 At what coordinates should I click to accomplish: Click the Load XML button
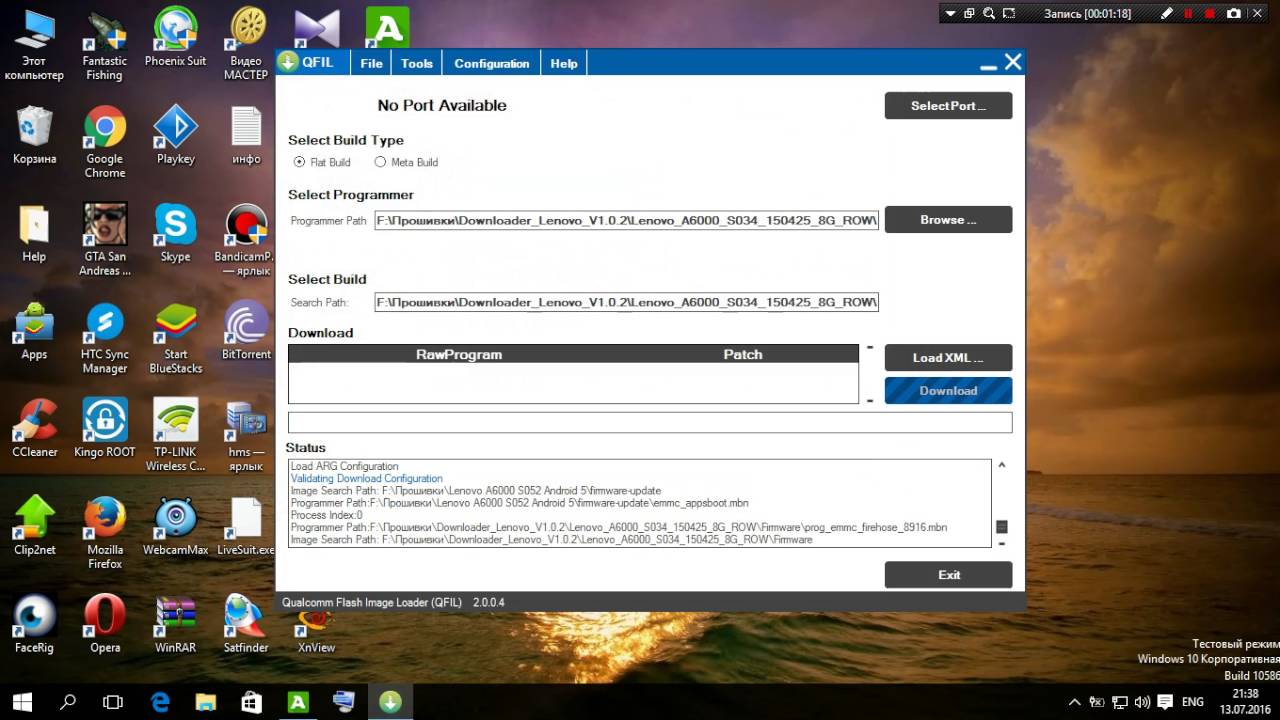(948, 357)
